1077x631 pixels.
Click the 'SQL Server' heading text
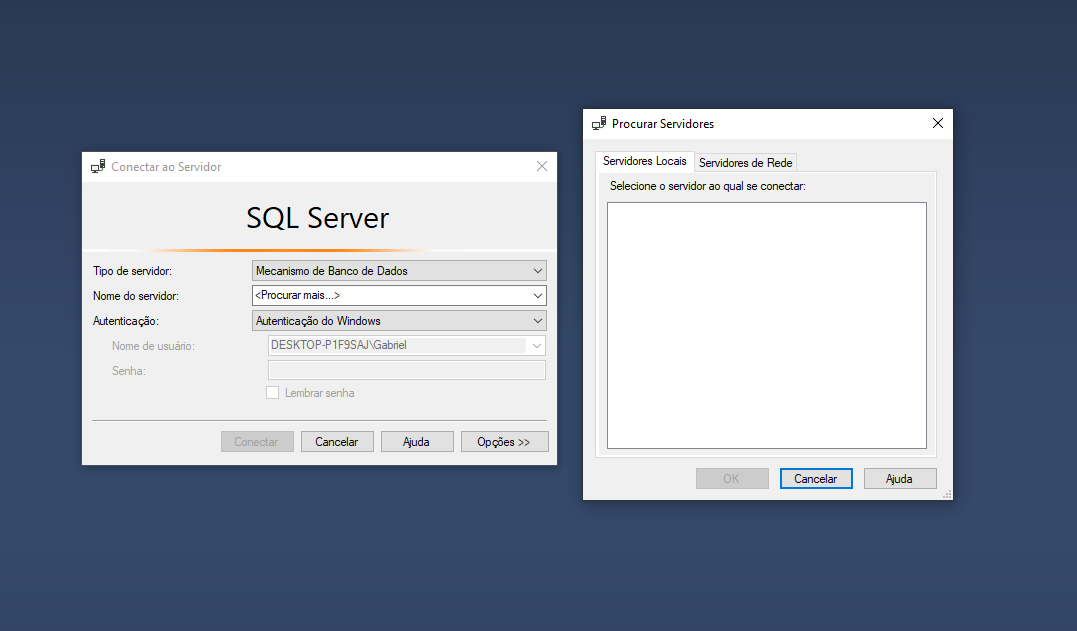click(317, 218)
